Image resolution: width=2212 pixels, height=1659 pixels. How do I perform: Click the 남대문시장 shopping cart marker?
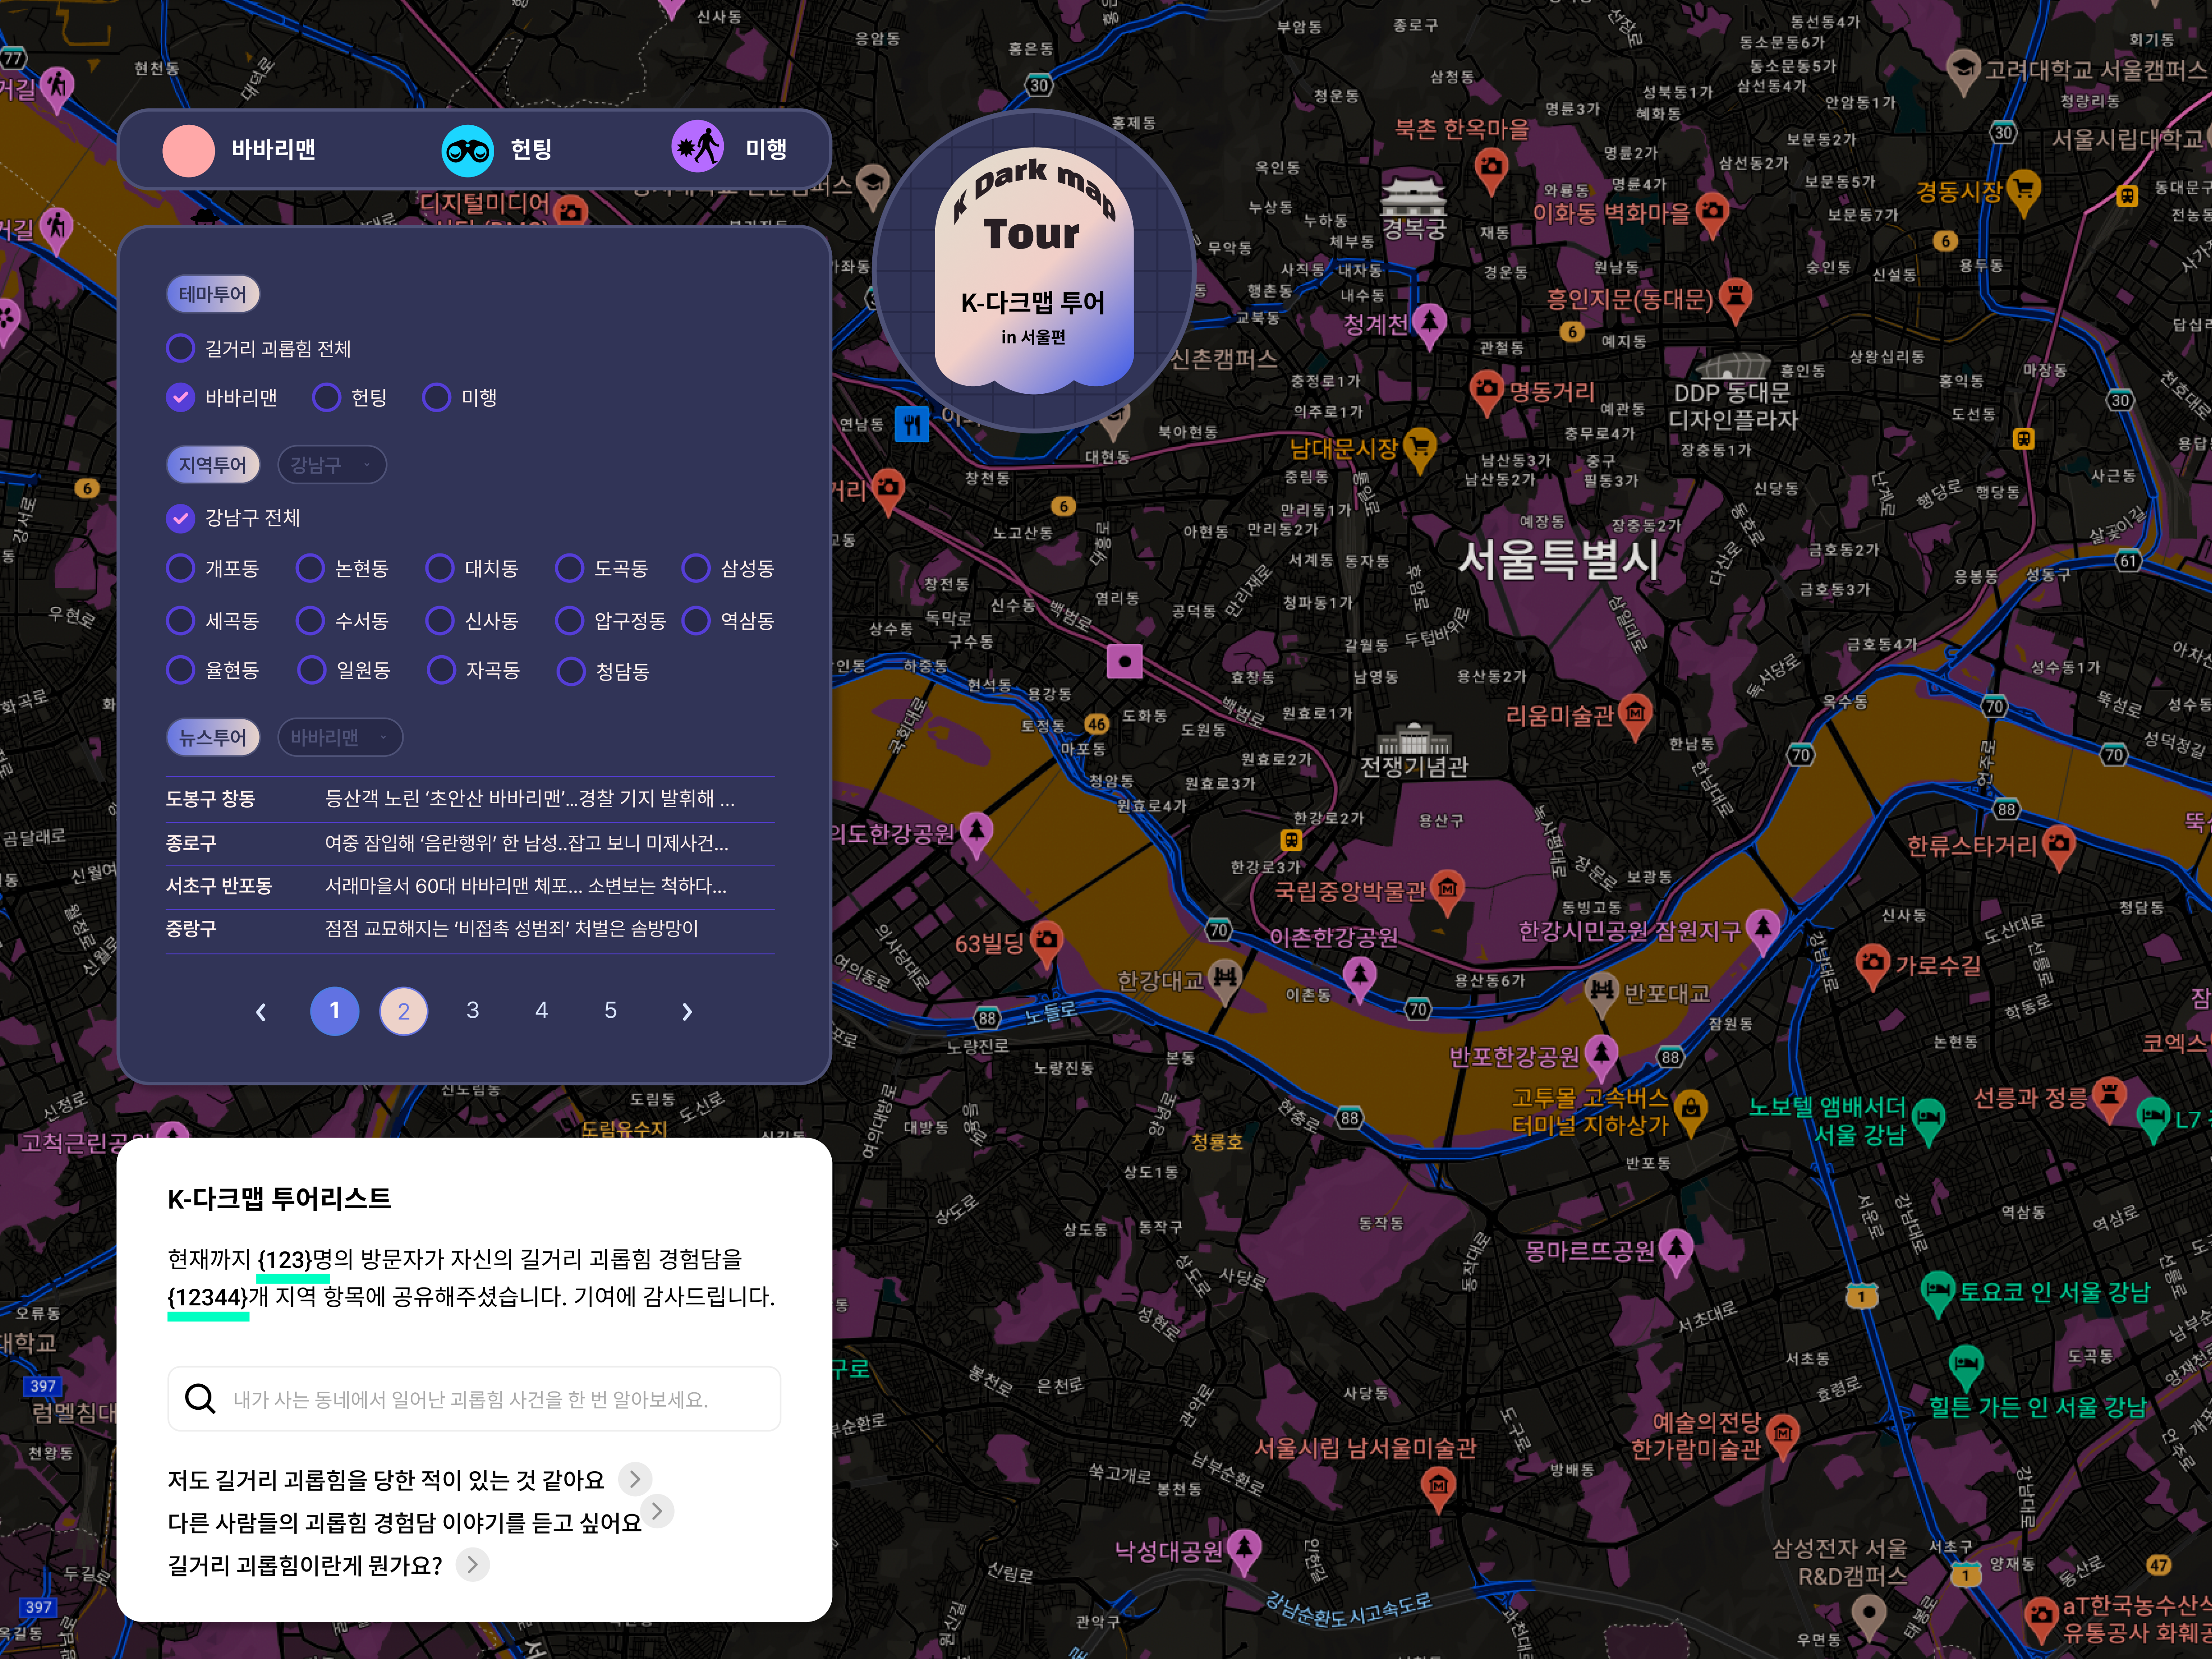click(x=1419, y=446)
